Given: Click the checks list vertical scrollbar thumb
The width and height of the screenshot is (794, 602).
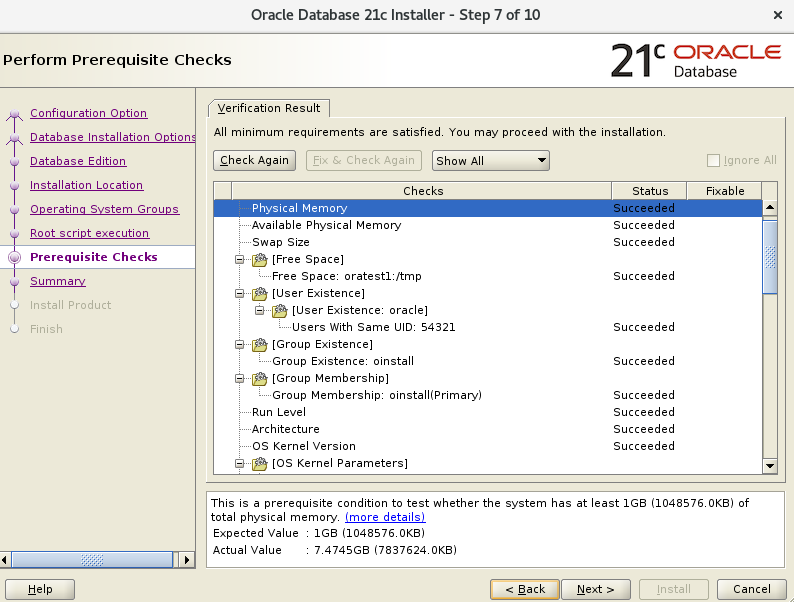Looking at the screenshot, I should coord(770,257).
